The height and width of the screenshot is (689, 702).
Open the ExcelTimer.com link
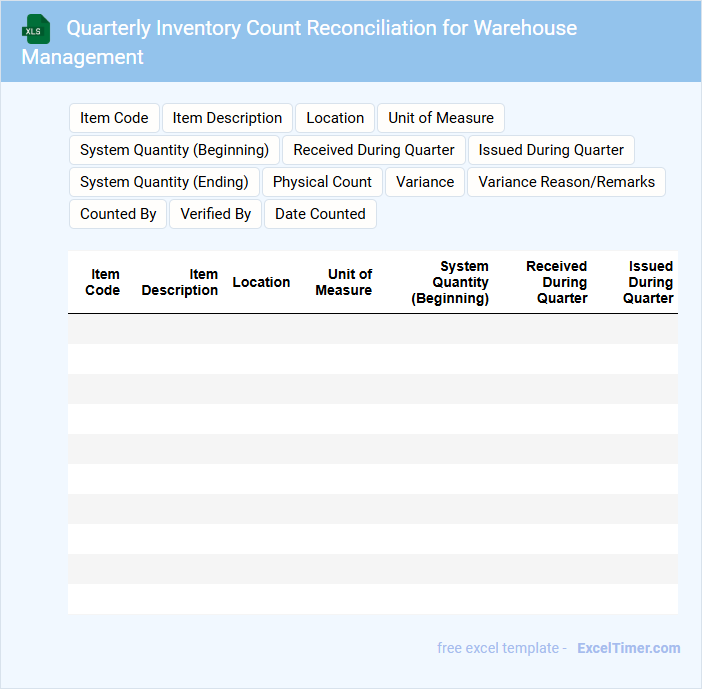click(628, 648)
